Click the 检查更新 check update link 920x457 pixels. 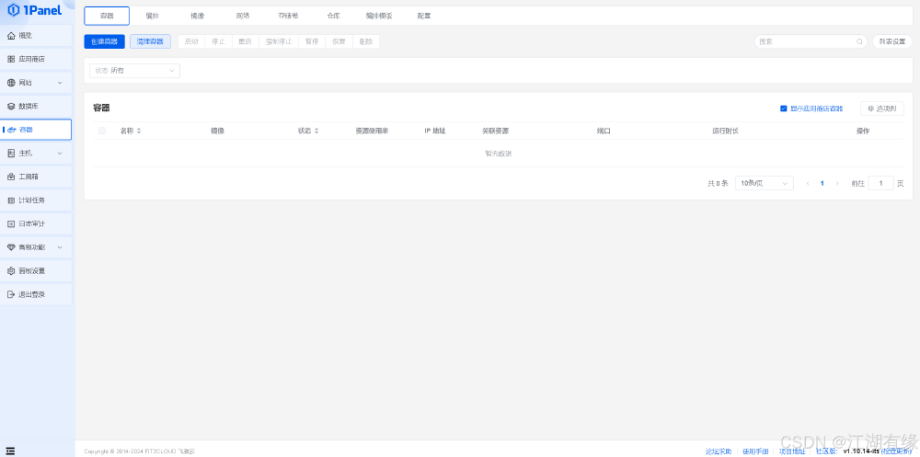(x=897, y=451)
